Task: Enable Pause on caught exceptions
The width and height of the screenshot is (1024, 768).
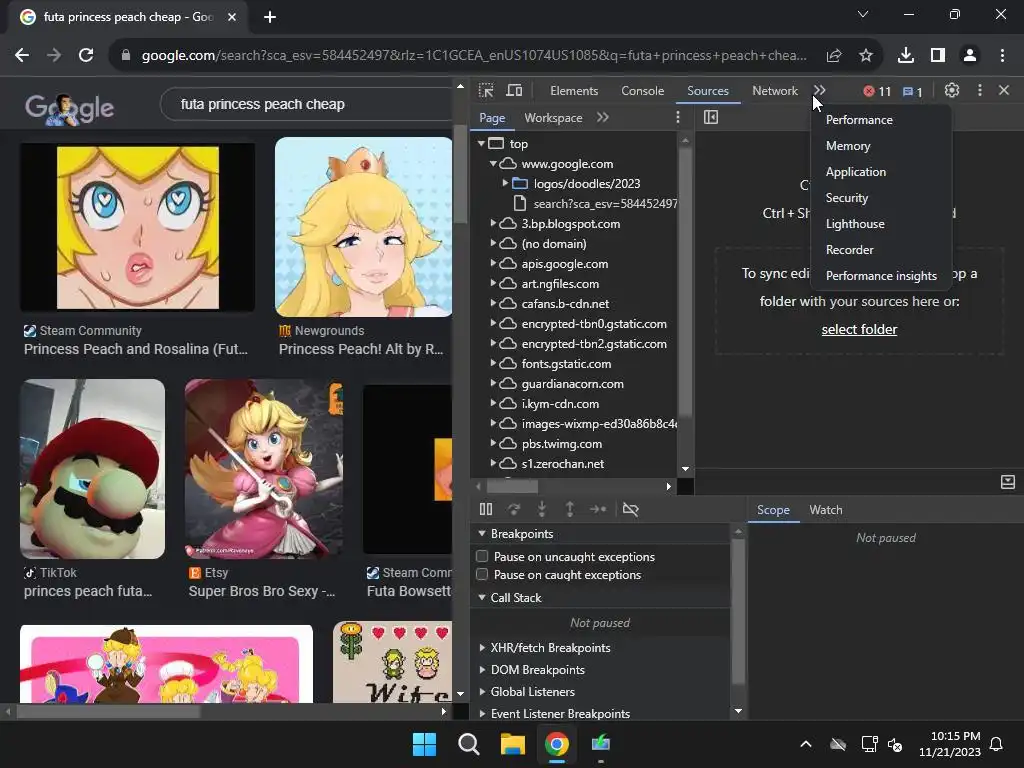Action: click(482, 575)
